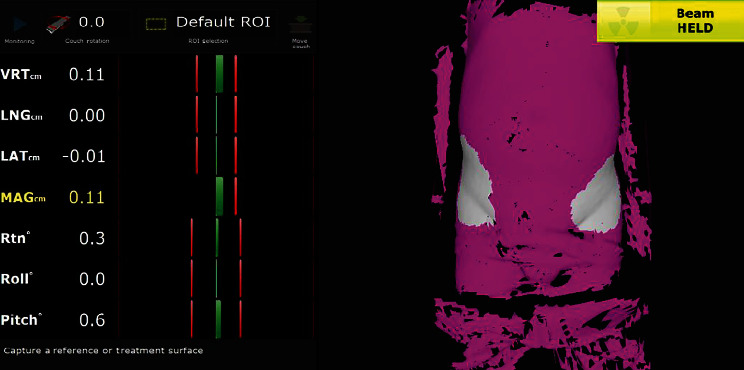Click the Rtn rotation value 0.3
The height and width of the screenshot is (370, 744).
(92, 238)
